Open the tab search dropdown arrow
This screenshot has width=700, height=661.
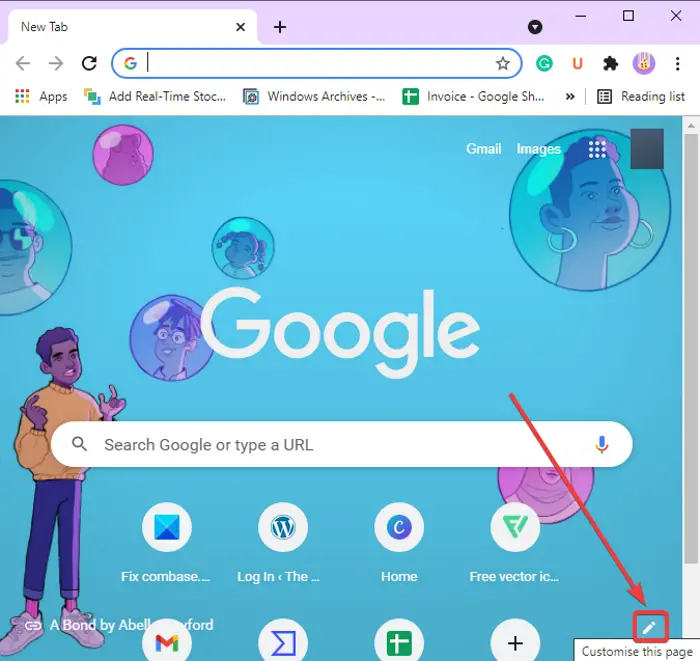click(x=535, y=27)
